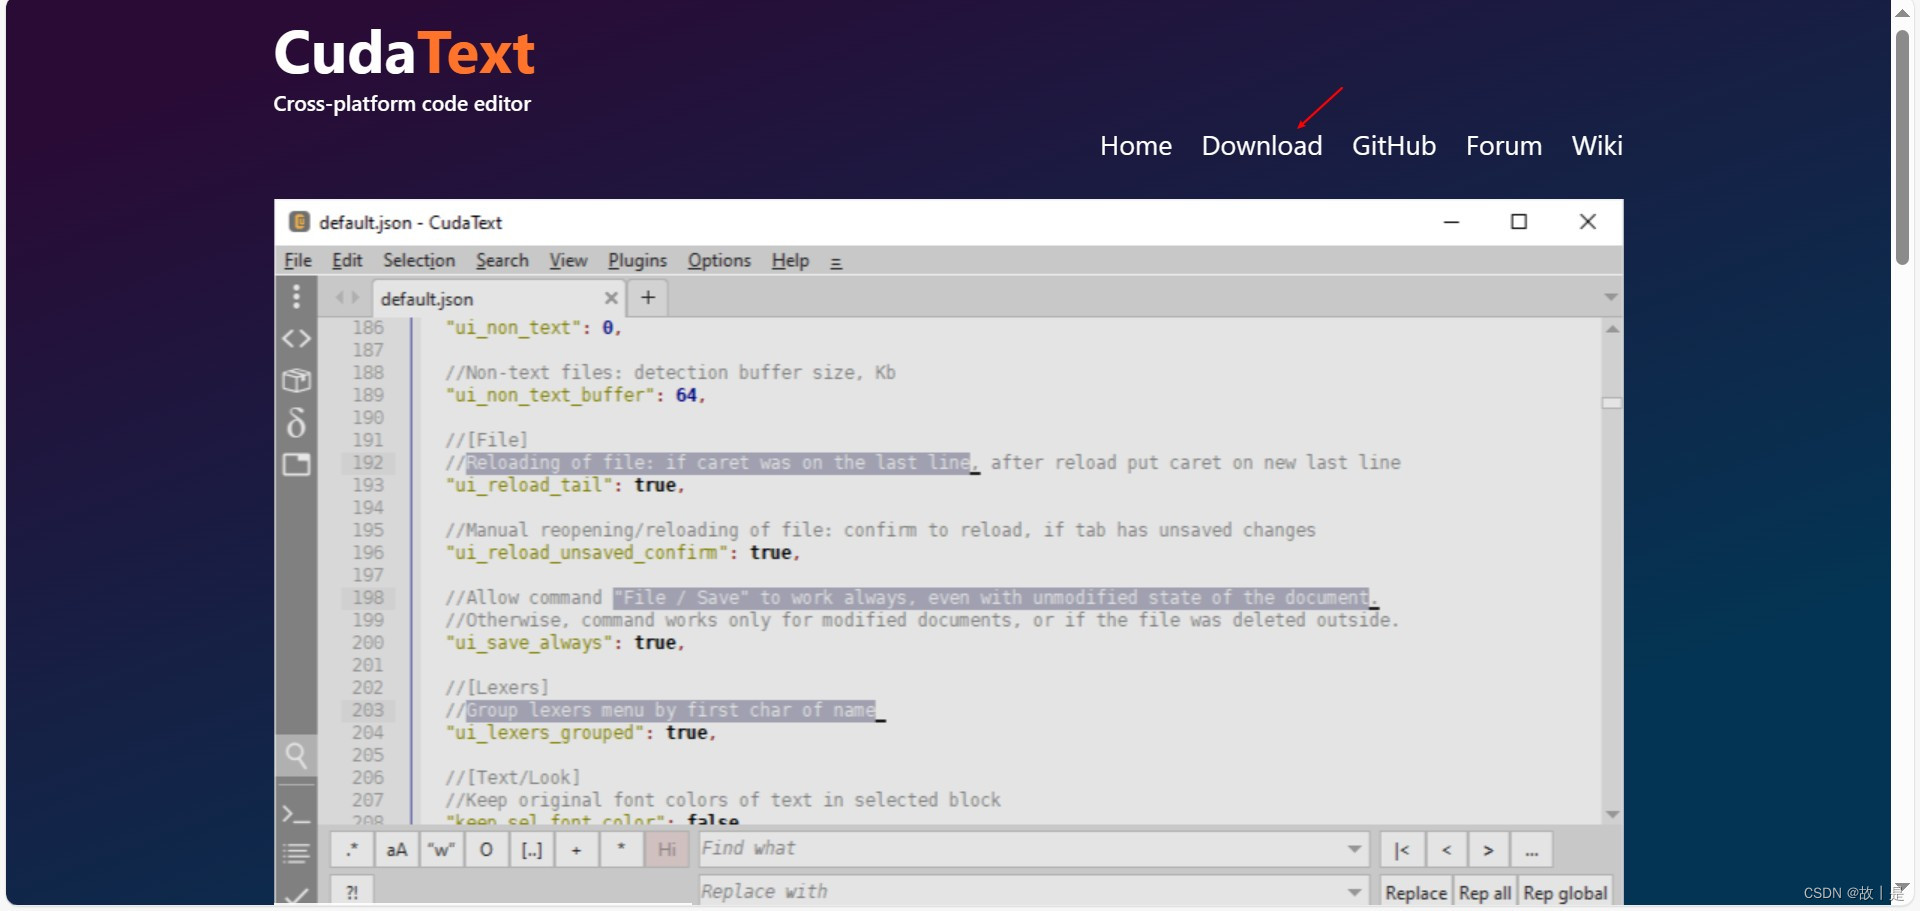Open the View menu
The width and height of the screenshot is (1920, 911).
(x=568, y=261)
